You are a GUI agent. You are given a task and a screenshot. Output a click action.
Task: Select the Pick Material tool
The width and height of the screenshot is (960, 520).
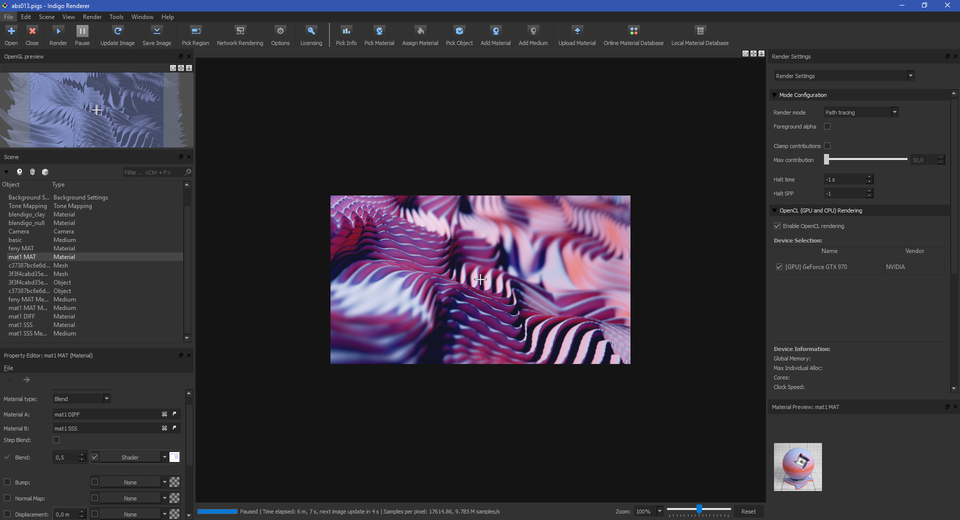379,32
